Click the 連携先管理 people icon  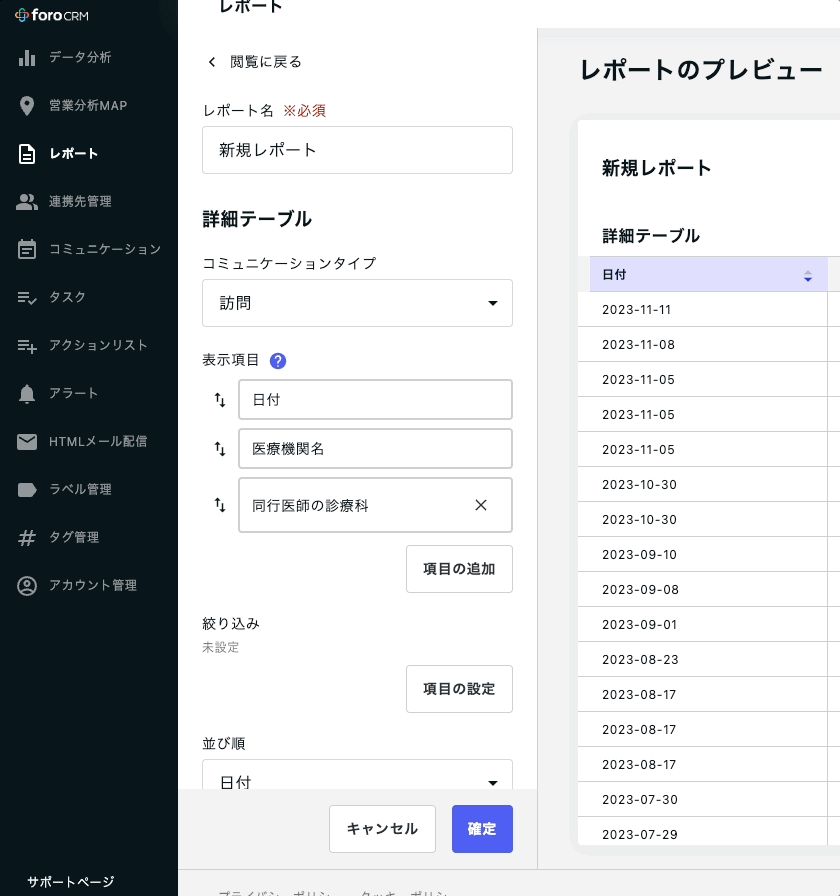click(27, 202)
